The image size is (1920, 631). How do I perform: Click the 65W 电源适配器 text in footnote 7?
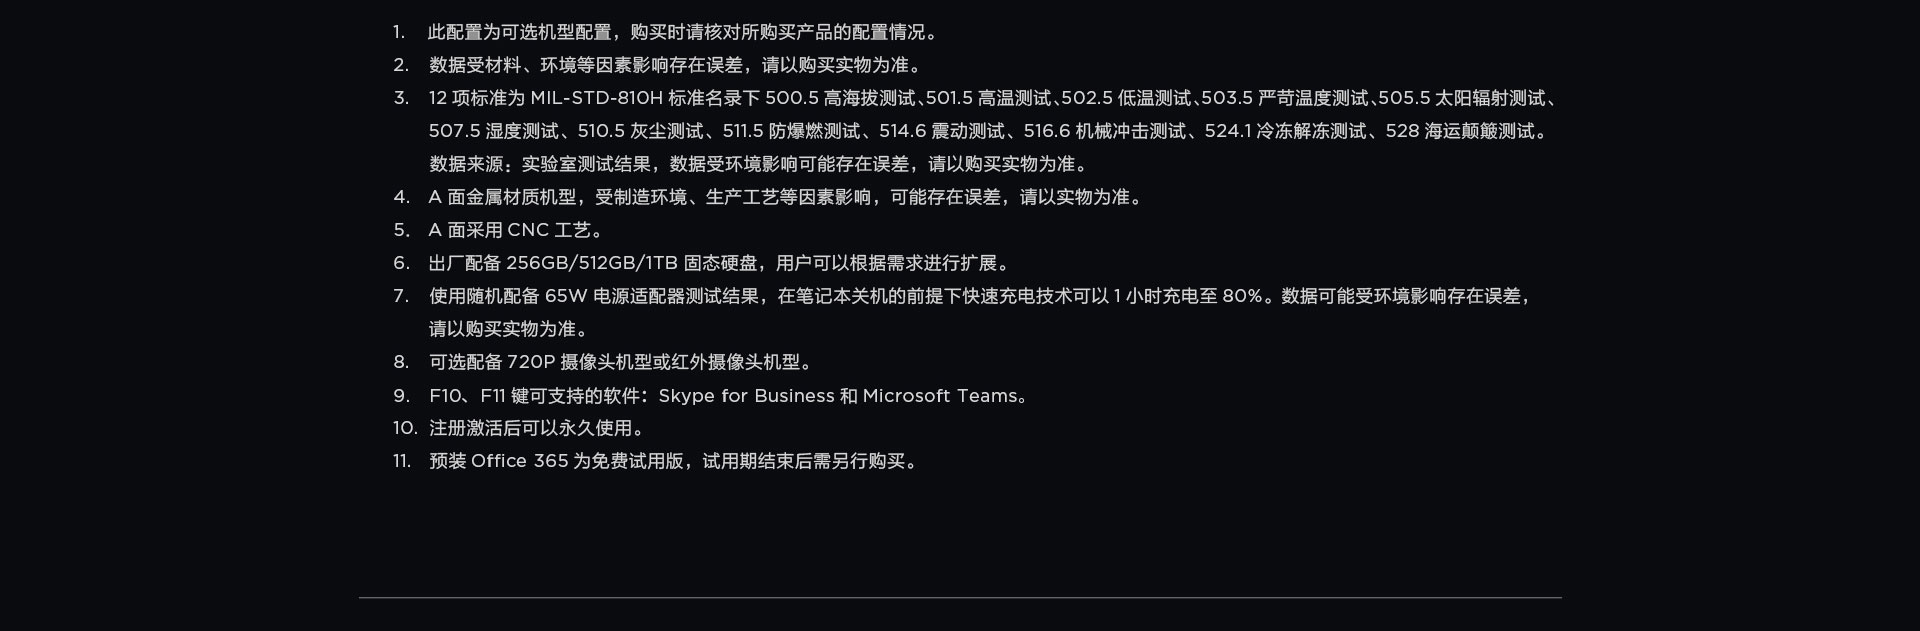coord(641,296)
